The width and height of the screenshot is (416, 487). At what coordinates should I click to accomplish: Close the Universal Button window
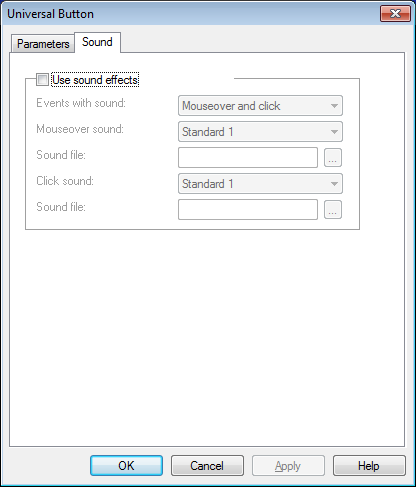tap(395, 14)
